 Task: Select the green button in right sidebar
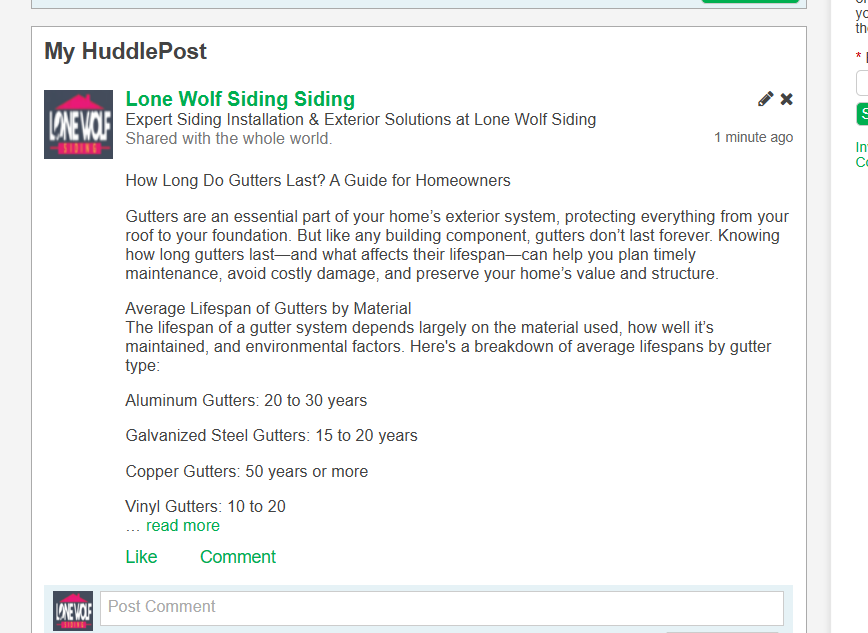coord(862,114)
